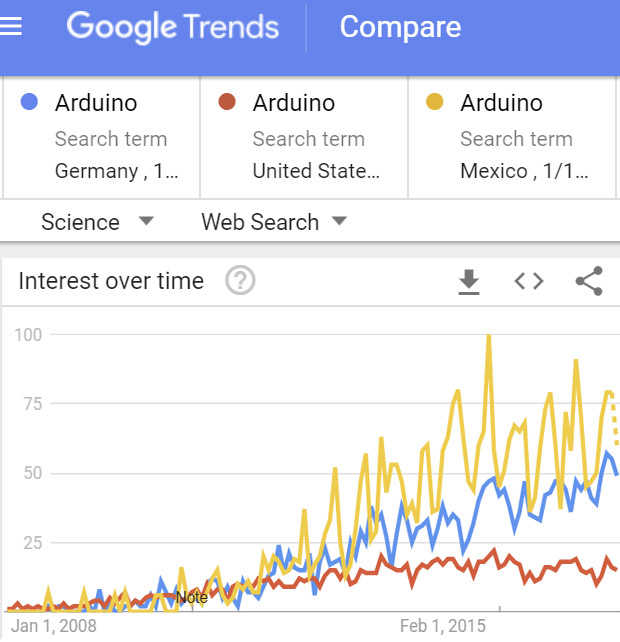Click the Jan 1, 2008 axis label

click(x=54, y=626)
